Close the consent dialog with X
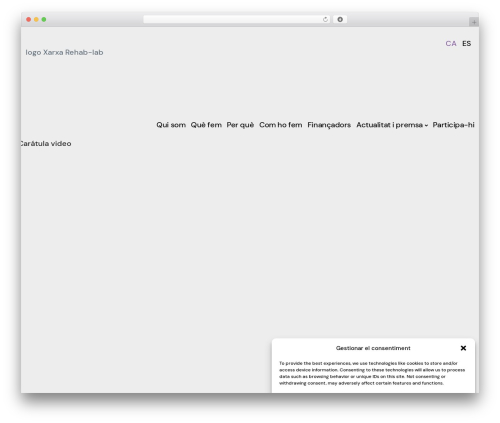500x423 pixels. (x=463, y=348)
